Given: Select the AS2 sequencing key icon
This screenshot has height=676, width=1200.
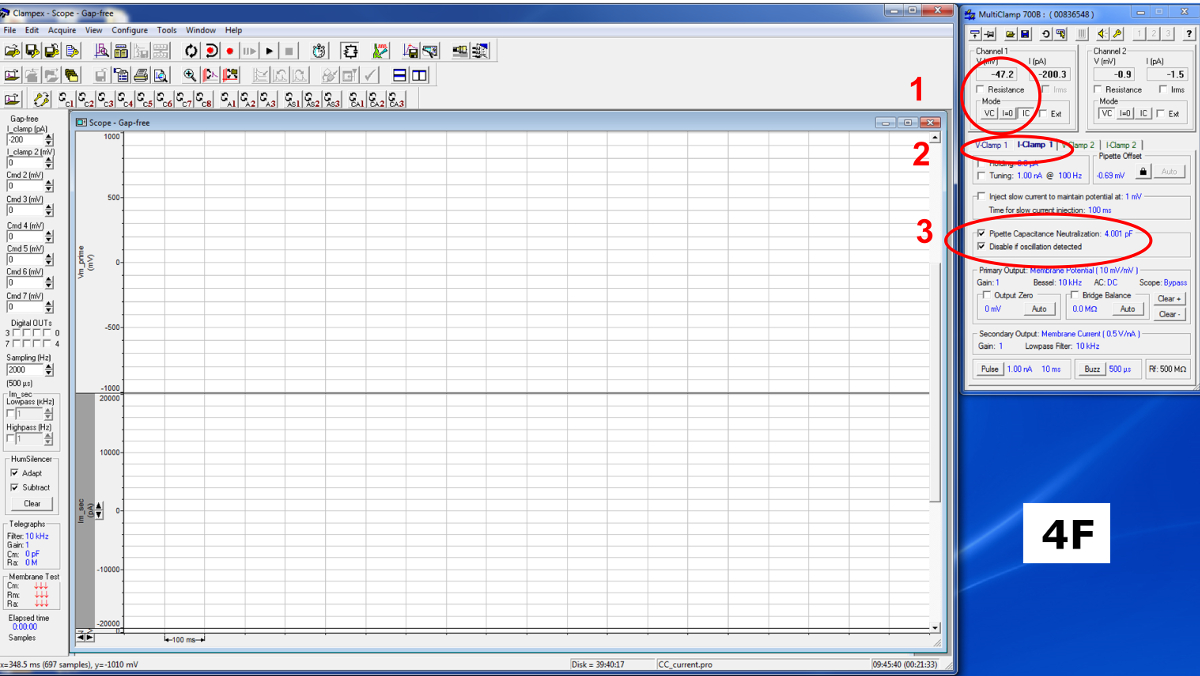Looking at the screenshot, I should (312, 99).
